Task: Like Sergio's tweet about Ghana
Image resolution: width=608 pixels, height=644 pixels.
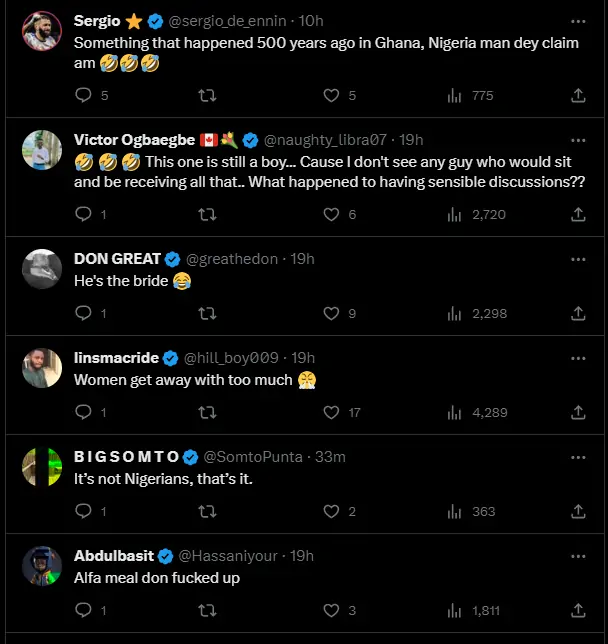Action: tap(331, 96)
